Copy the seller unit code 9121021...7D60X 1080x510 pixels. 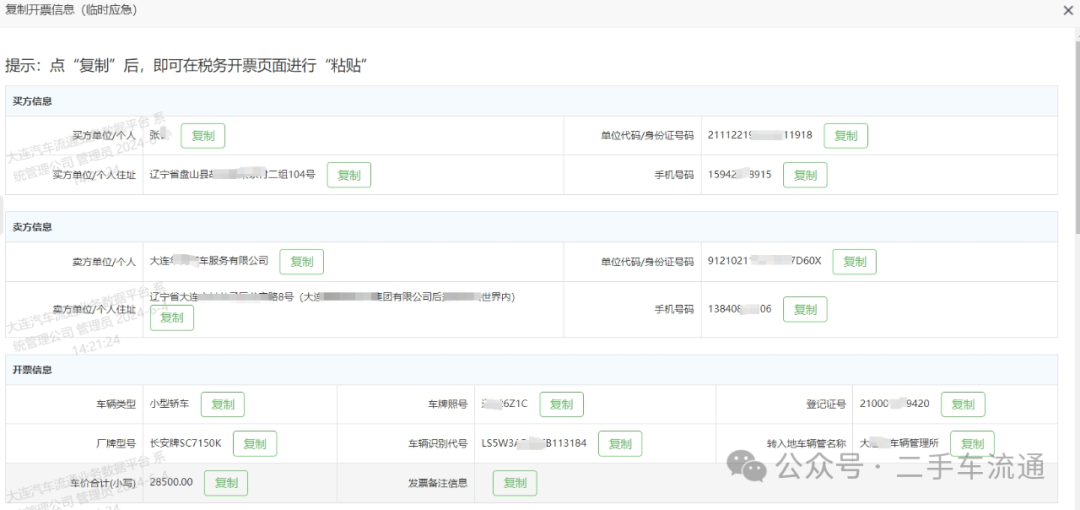pos(854,262)
